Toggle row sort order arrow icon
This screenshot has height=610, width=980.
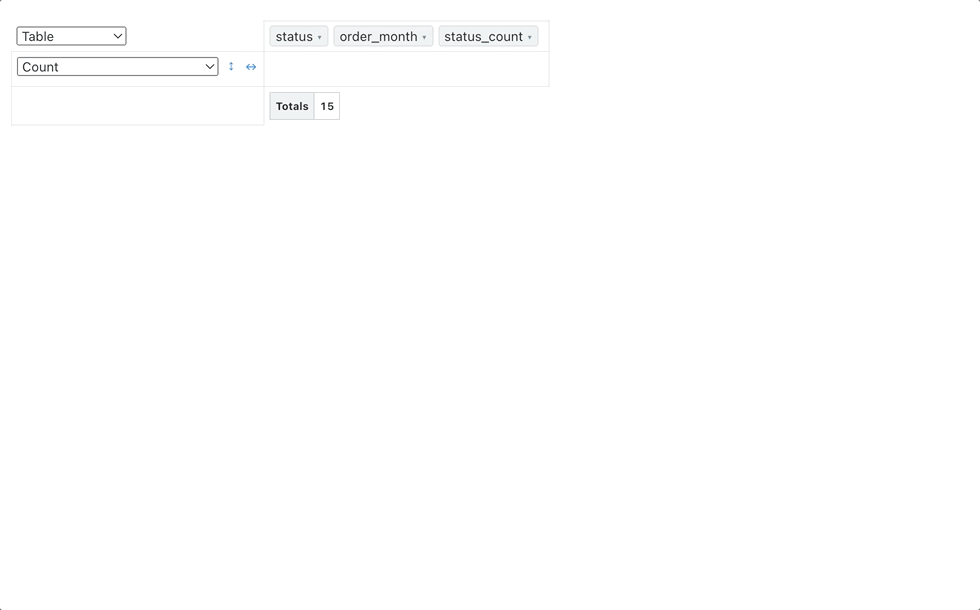tap(231, 66)
